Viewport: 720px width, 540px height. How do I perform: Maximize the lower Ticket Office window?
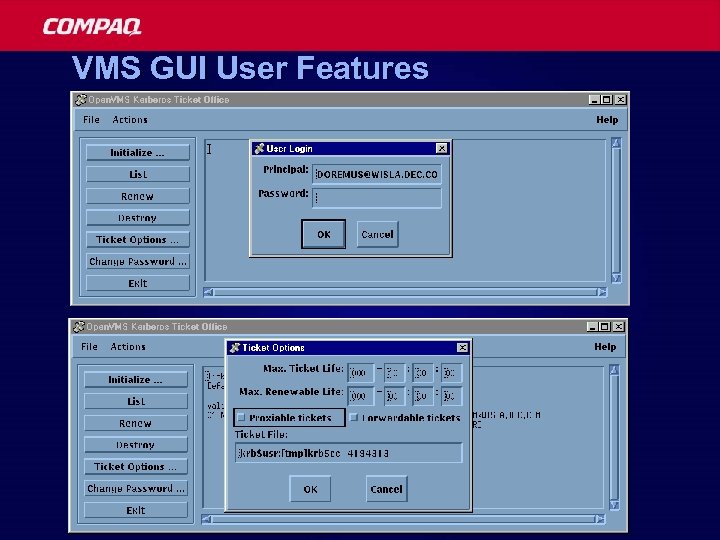[x=605, y=326]
